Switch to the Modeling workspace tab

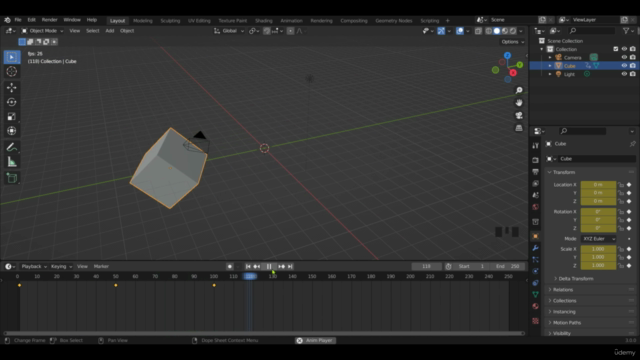pyautogui.click(x=142, y=21)
